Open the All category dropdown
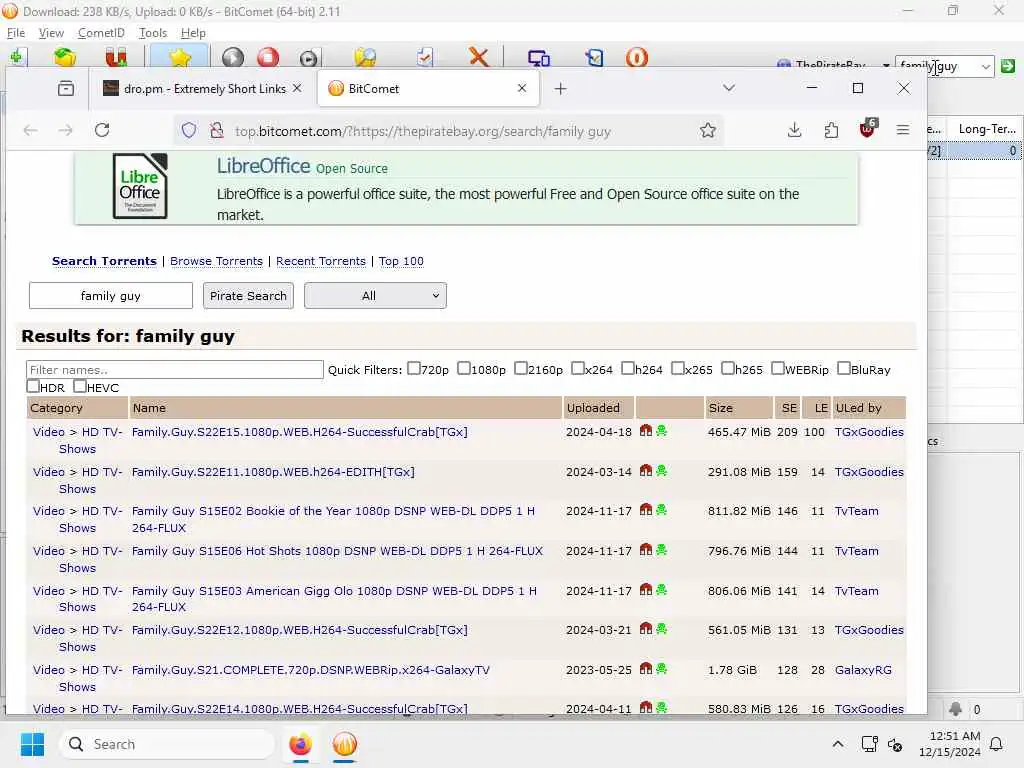This screenshot has width=1024, height=768. 375,296
